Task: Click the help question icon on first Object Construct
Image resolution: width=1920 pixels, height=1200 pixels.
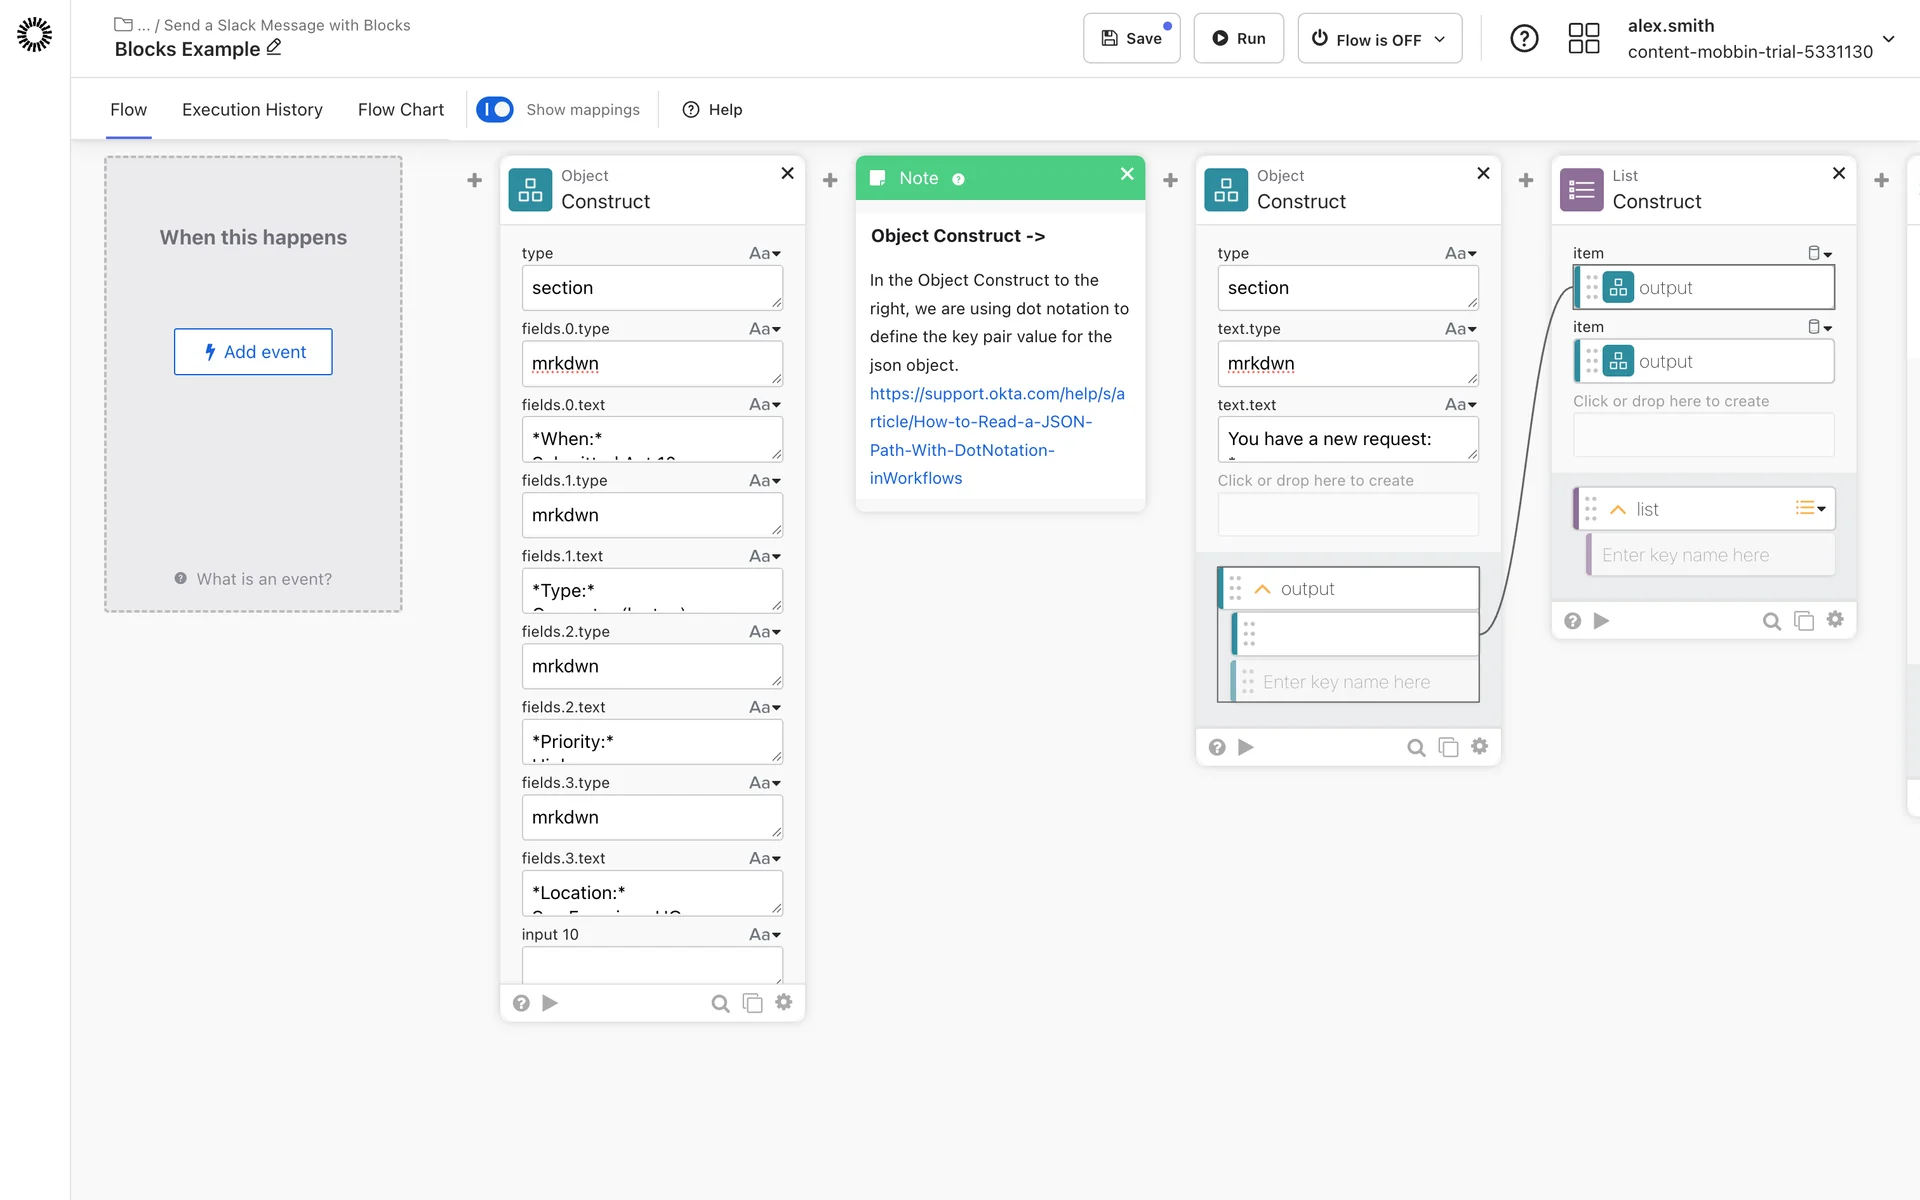Action: pyautogui.click(x=521, y=1003)
